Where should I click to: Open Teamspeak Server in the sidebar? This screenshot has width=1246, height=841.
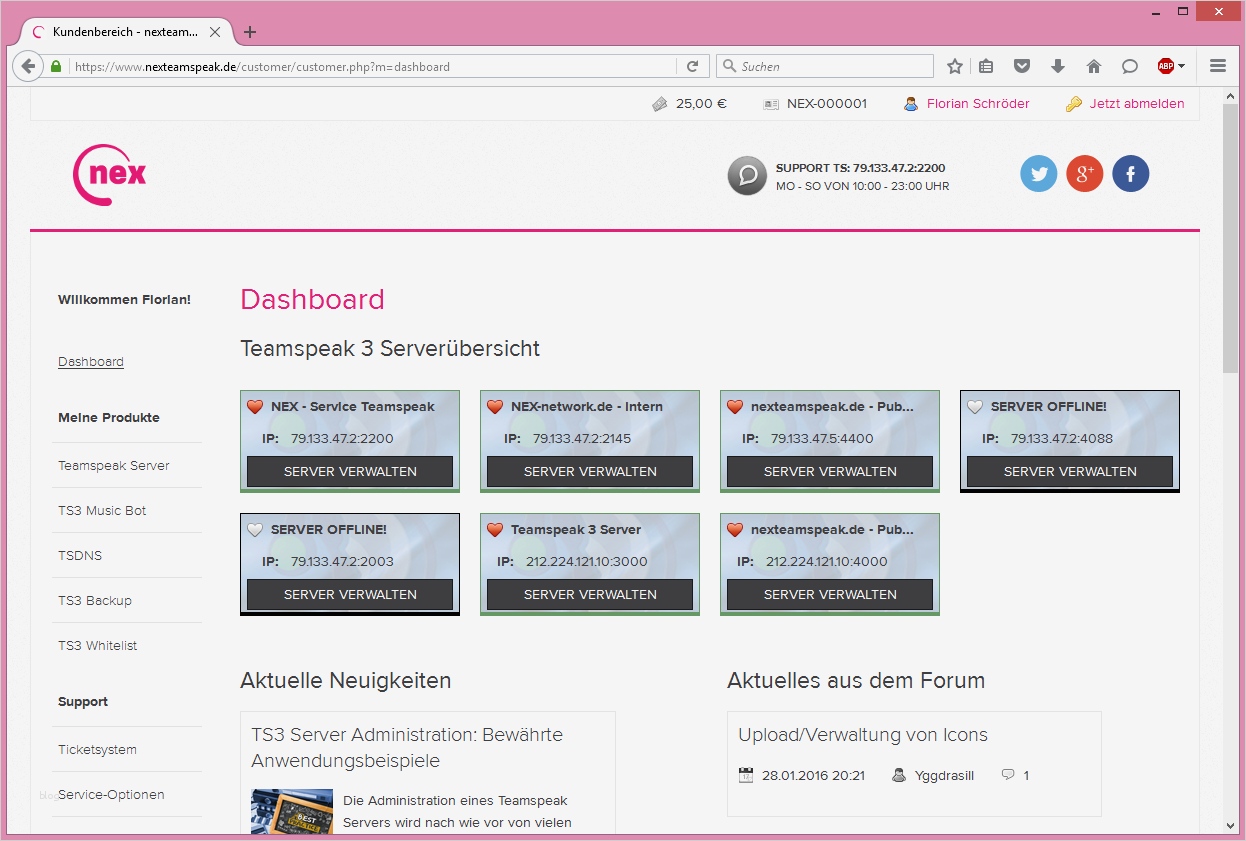click(114, 466)
